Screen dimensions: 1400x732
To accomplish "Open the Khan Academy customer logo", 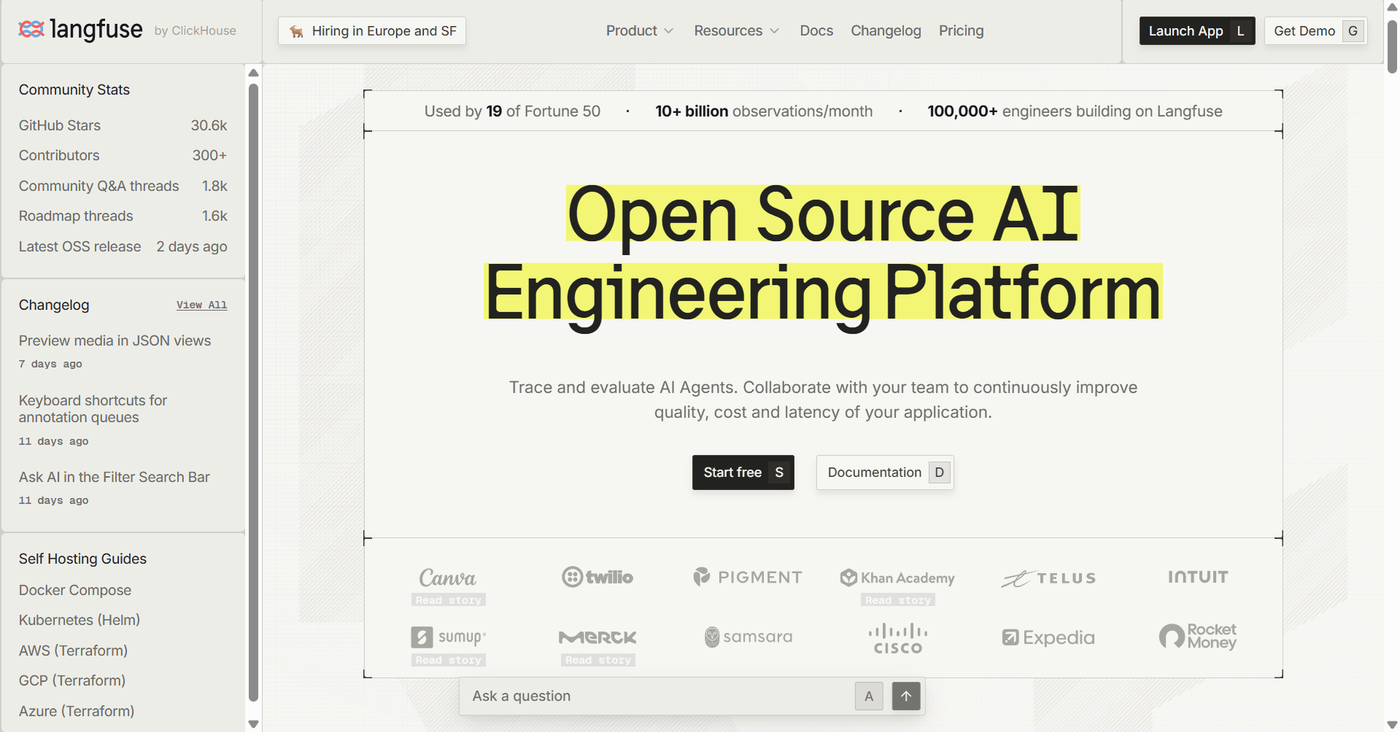I will coord(897,577).
